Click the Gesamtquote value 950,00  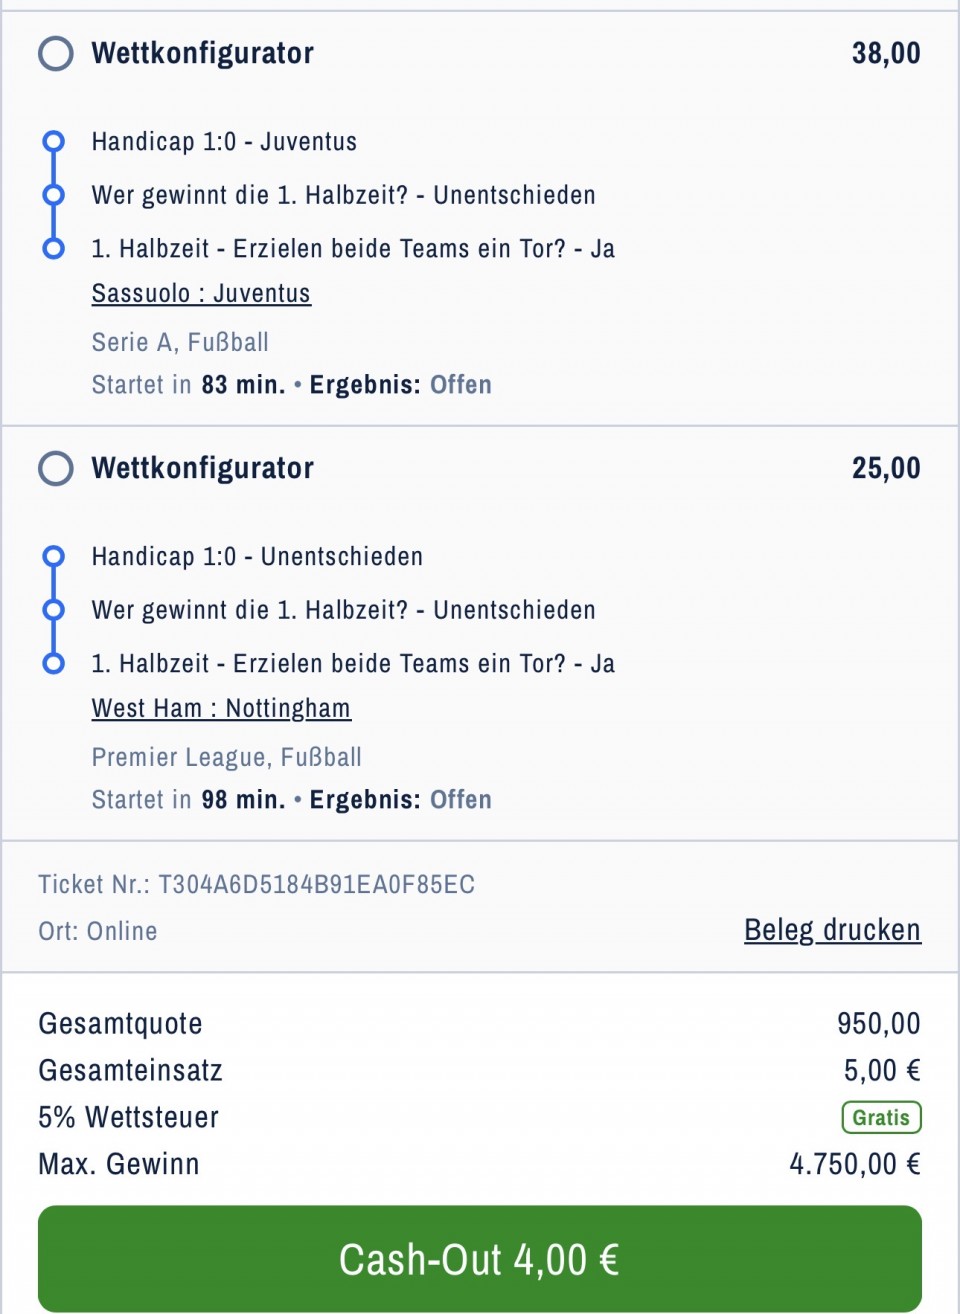[878, 1023]
